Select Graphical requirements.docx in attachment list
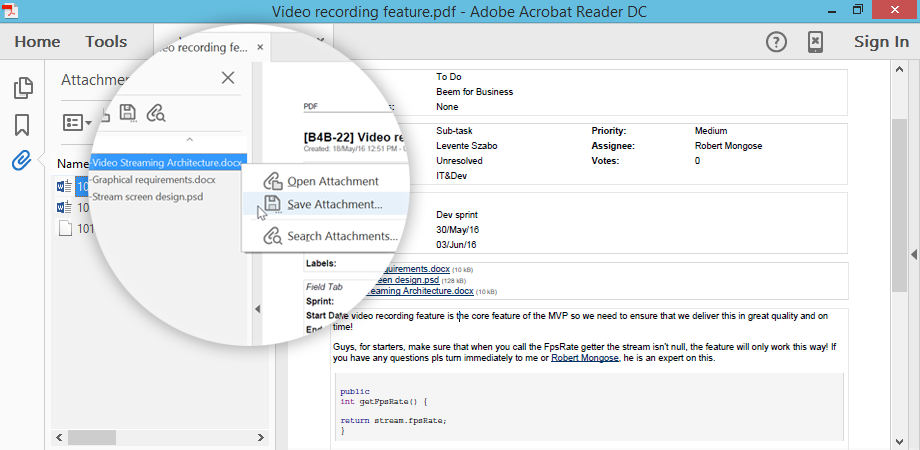 point(154,180)
